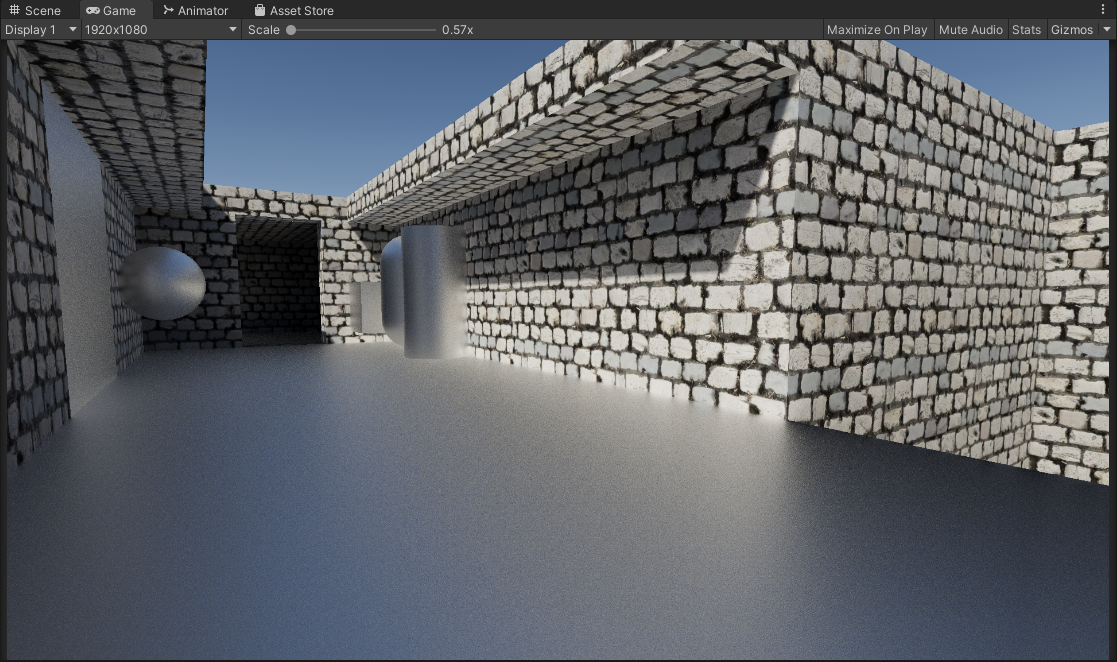The height and width of the screenshot is (662, 1117).
Task: Expand the Gizmos dropdown arrow
Action: coord(1106,30)
